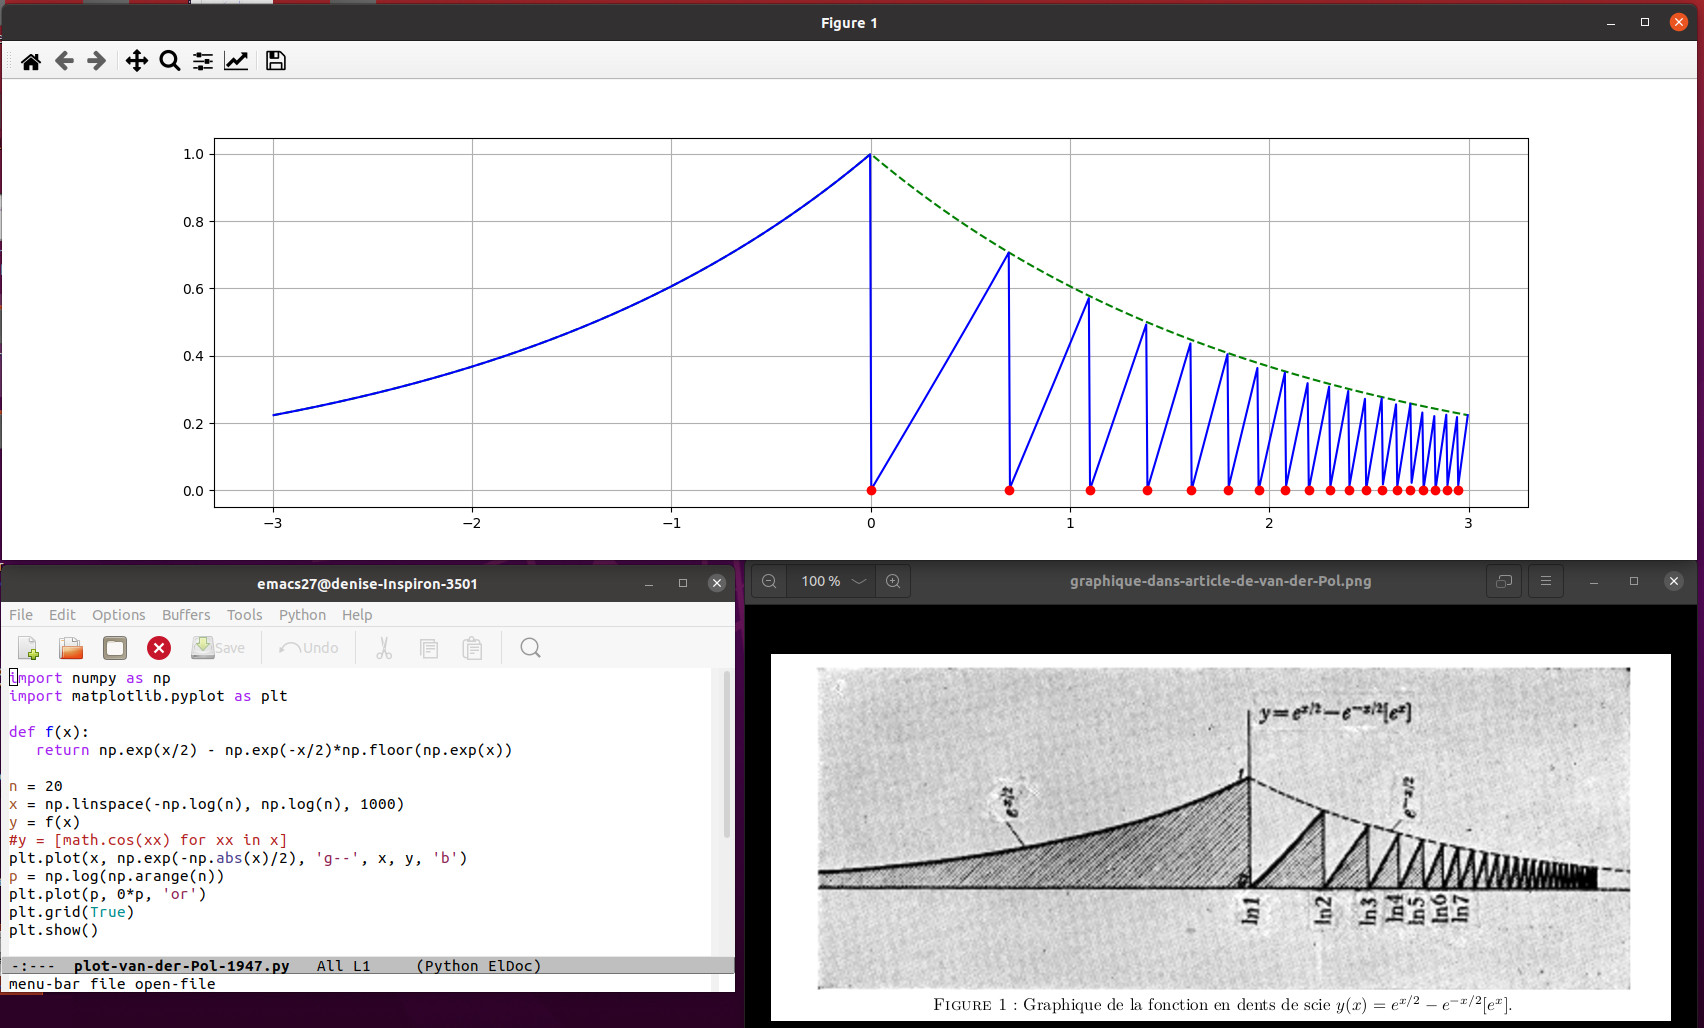Save the figure with the floppy disk icon
Viewport: 1704px width, 1028px height.
click(x=276, y=62)
